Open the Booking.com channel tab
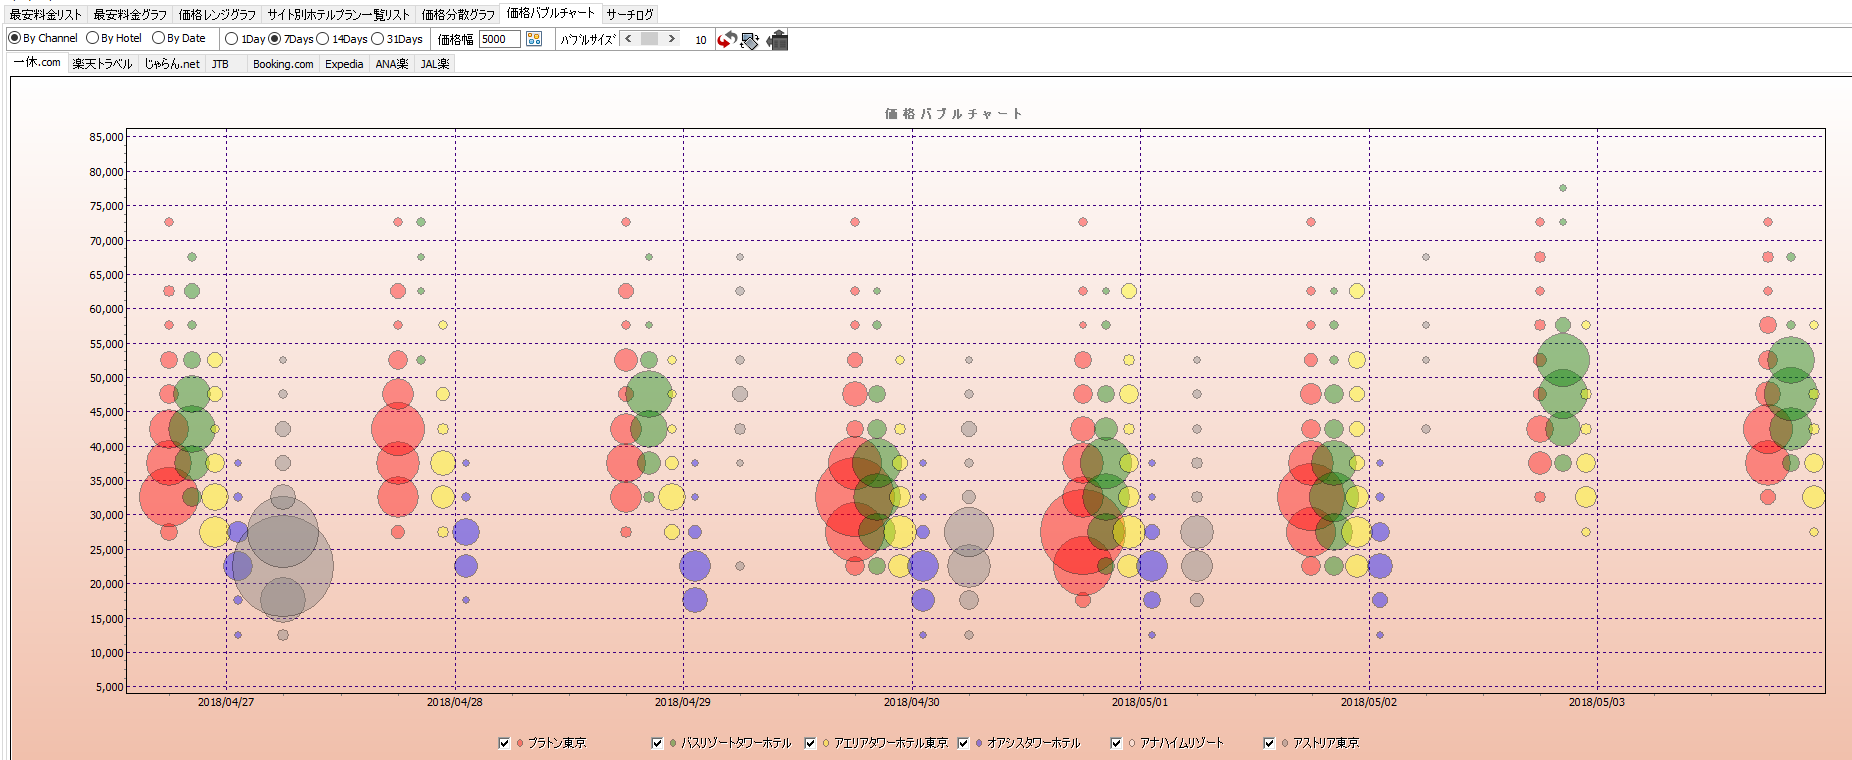Image resolution: width=1852 pixels, height=760 pixels. (x=283, y=64)
